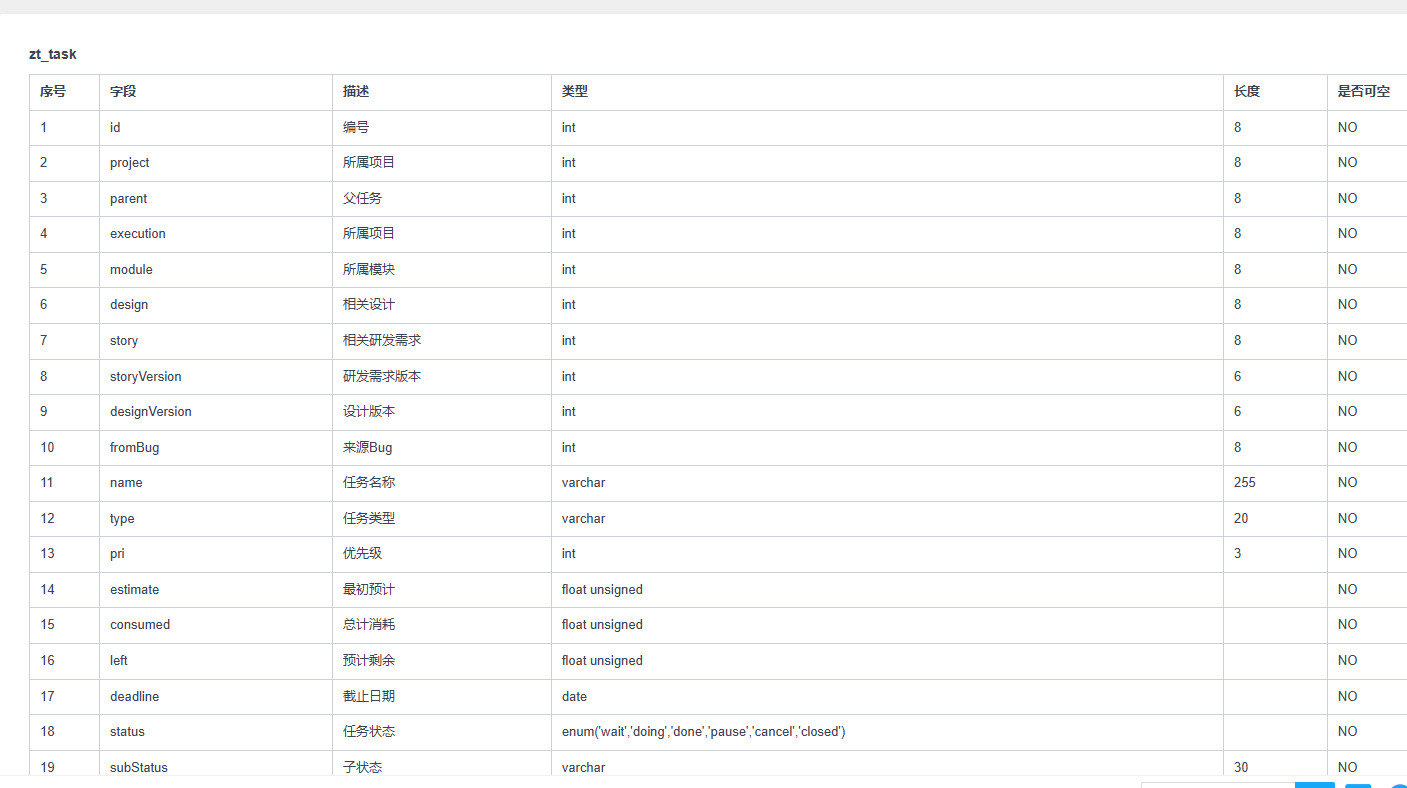Click the 类型 column header
This screenshot has height=788, width=1407.
pyautogui.click(x=571, y=91)
